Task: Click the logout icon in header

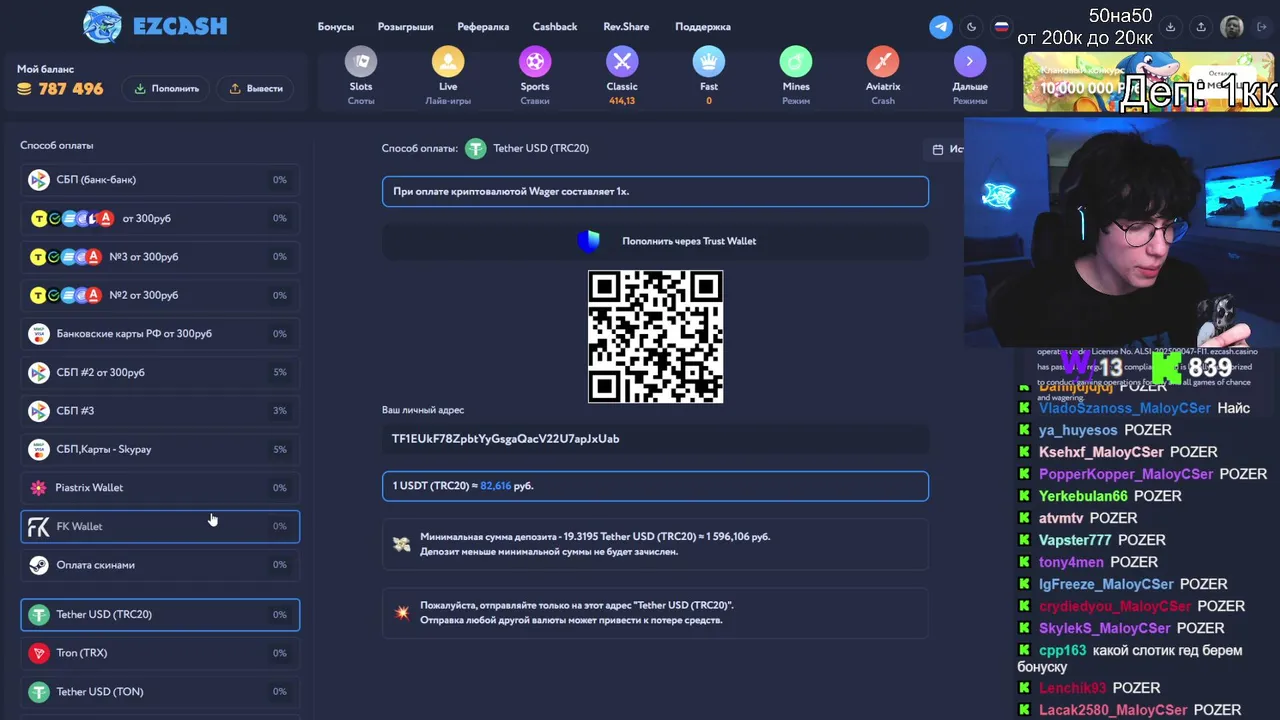Action: (x=1260, y=27)
